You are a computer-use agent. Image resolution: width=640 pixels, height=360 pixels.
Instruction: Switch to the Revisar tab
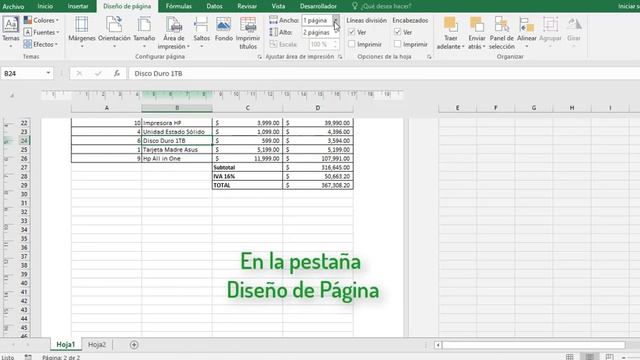(x=247, y=6)
